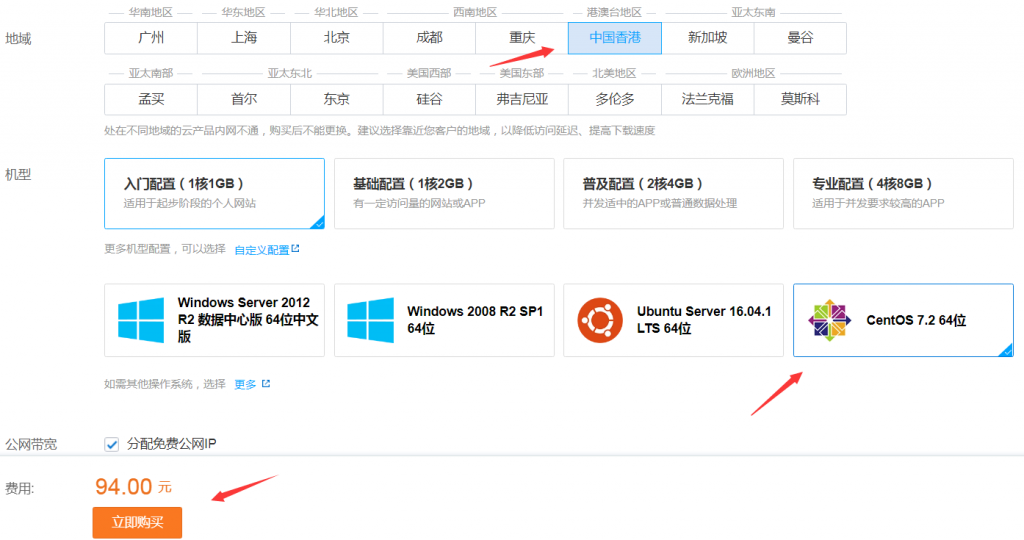Select the 新加坡 region

tap(707, 38)
